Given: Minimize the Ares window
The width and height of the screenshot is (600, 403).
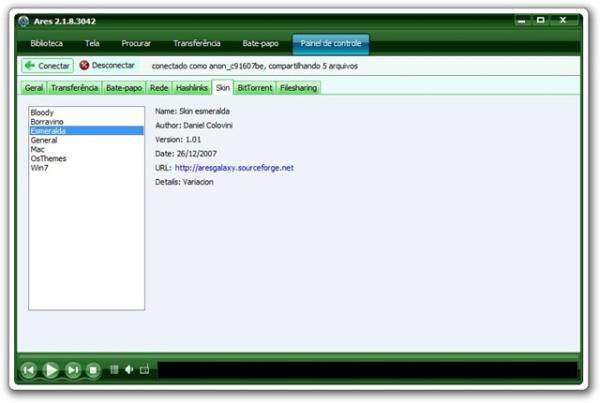Looking at the screenshot, I should tap(522, 21).
